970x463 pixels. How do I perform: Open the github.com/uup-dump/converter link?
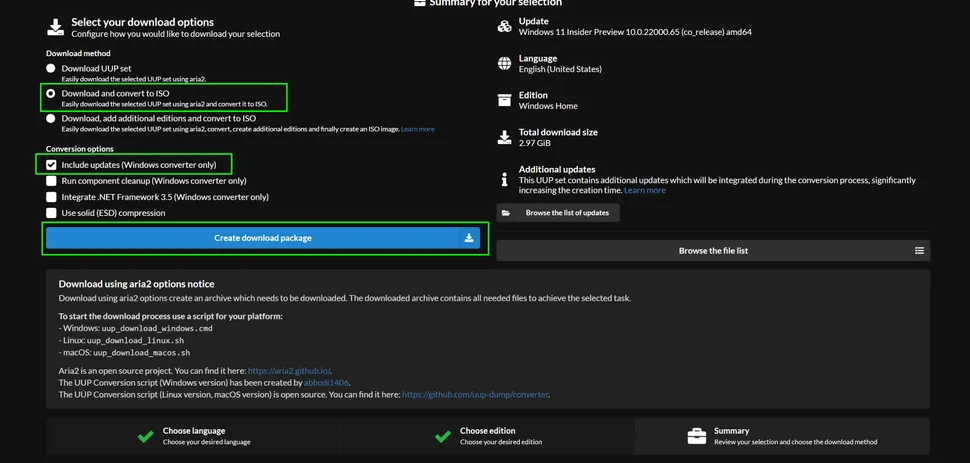coord(475,394)
